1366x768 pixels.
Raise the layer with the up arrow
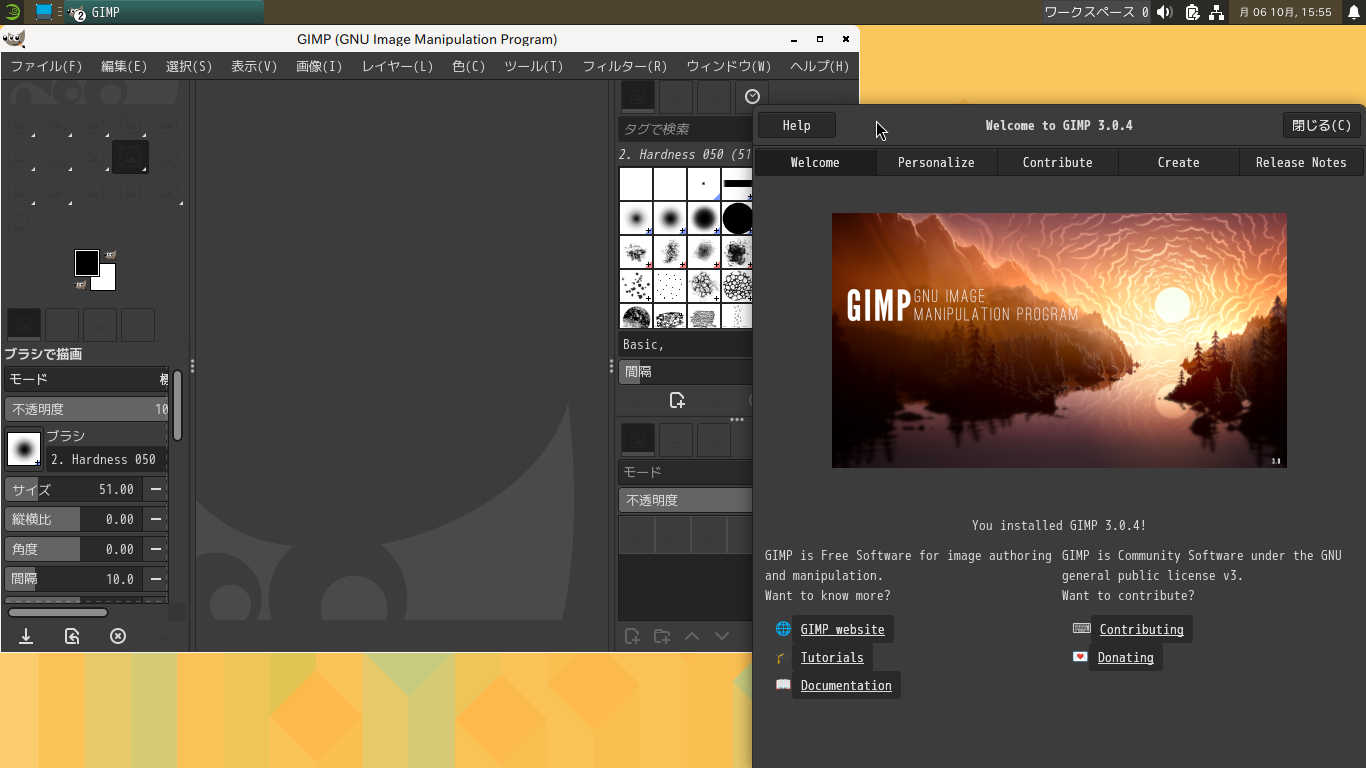click(x=692, y=636)
